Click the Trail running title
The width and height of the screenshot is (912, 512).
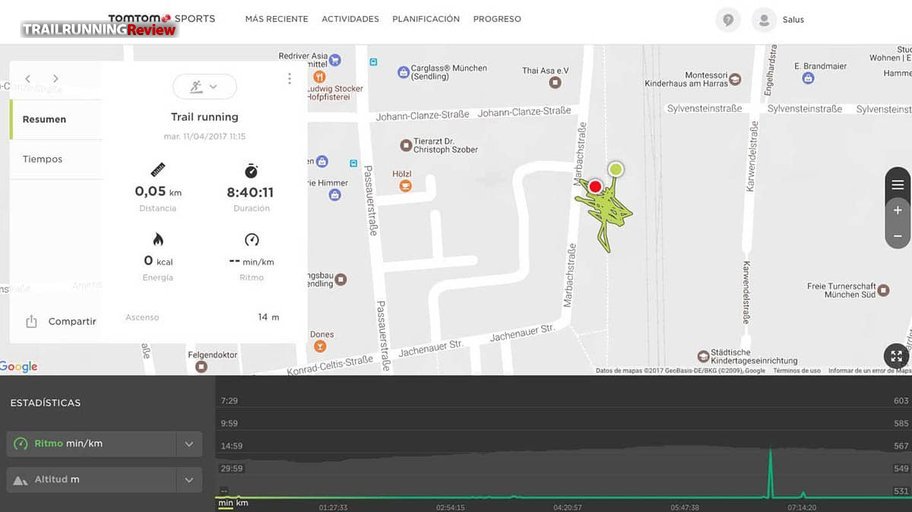205,117
